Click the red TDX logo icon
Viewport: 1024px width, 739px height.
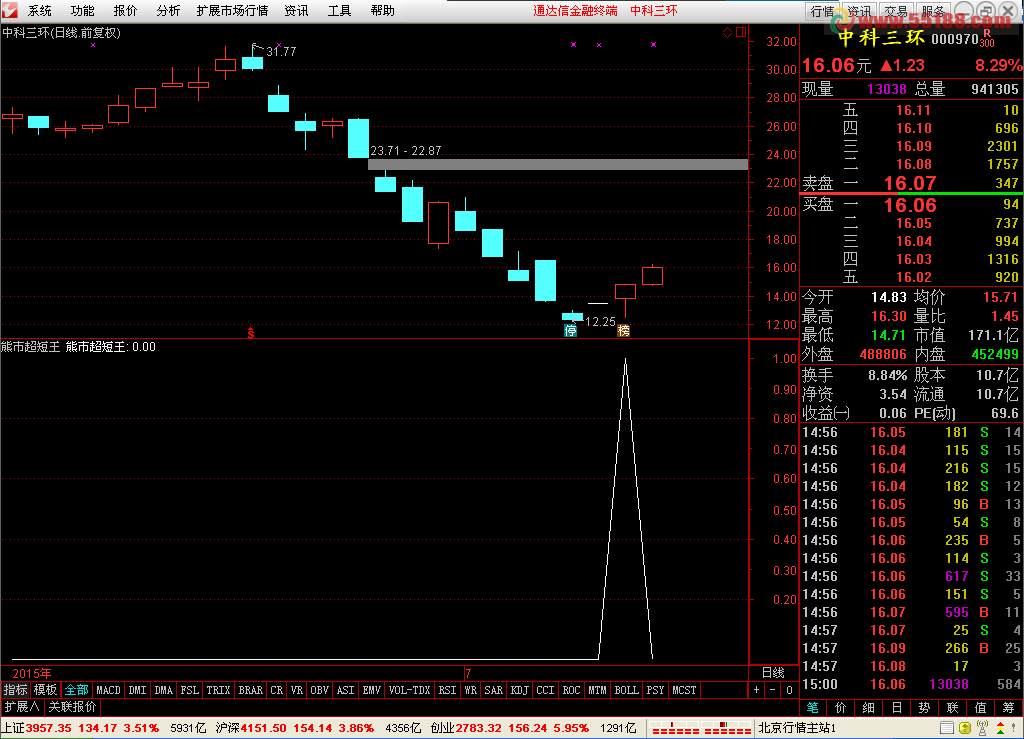tap(9, 10)
